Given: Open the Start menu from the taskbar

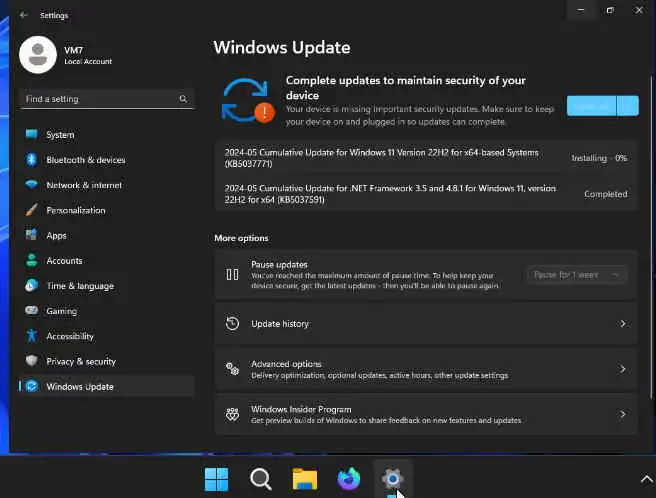Looking at the screenshot, I should 216,479.
